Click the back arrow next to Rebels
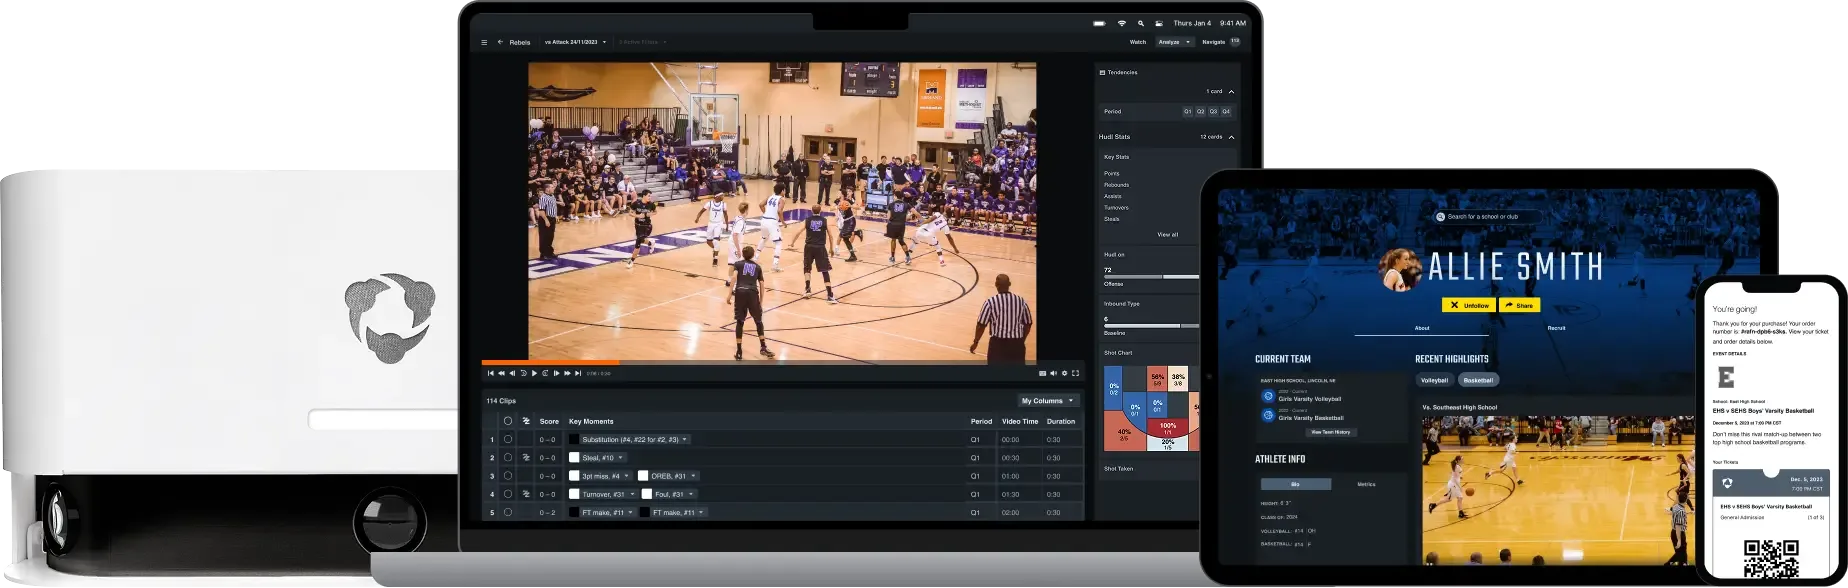The width and height of the screenshot is (1848, 588). pyautogui.click(x=500, y=42)
